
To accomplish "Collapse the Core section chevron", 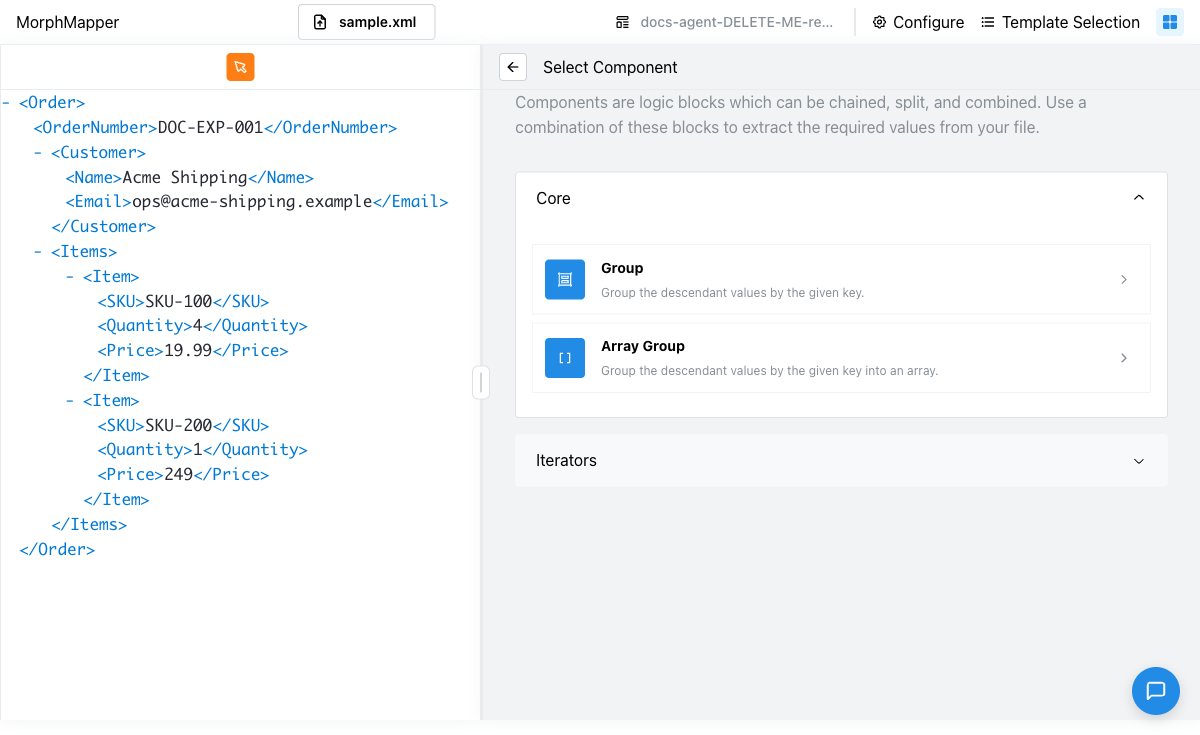I will (x=1138, y=198).
